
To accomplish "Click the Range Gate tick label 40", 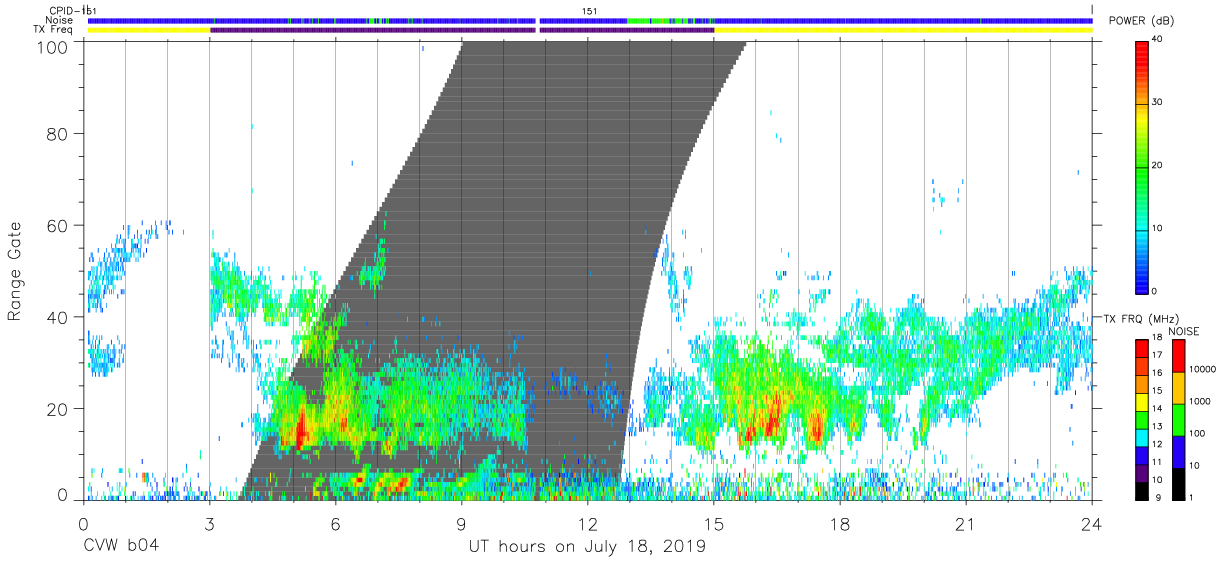I will tap(58, 317).
